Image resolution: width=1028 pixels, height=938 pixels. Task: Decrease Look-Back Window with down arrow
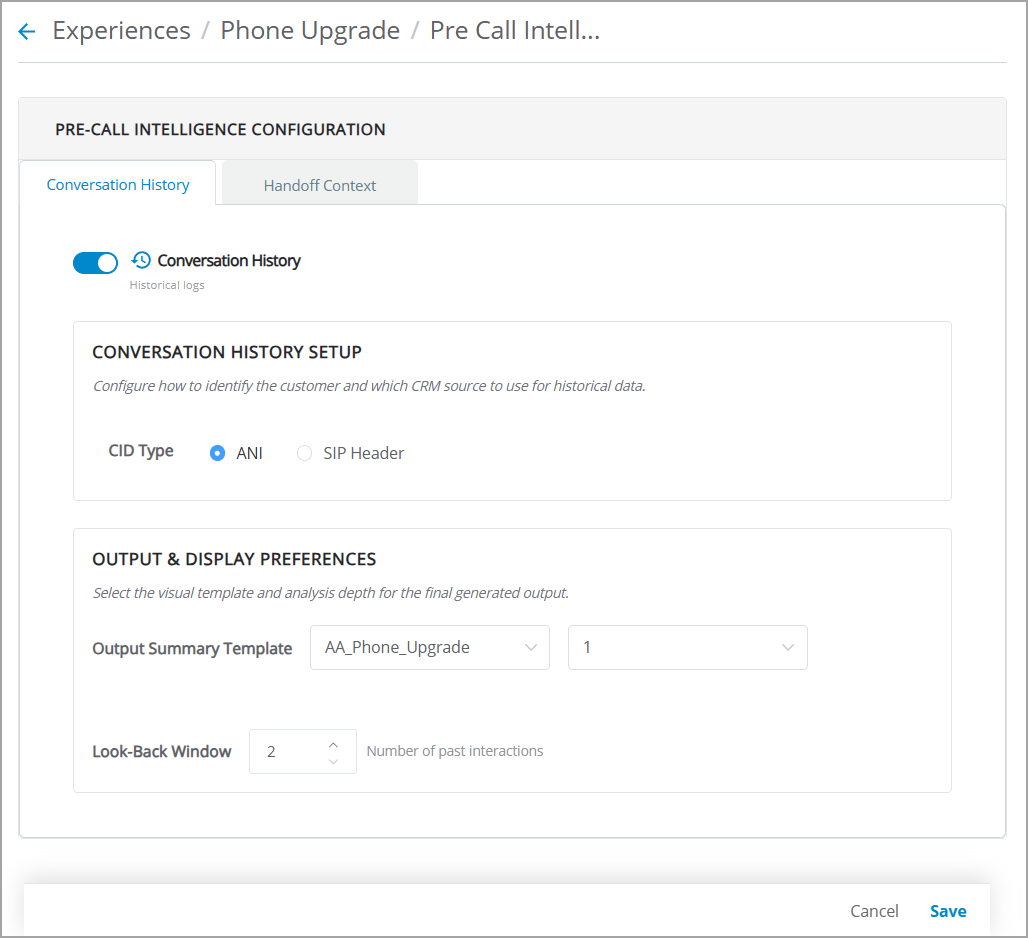(333, 761)
